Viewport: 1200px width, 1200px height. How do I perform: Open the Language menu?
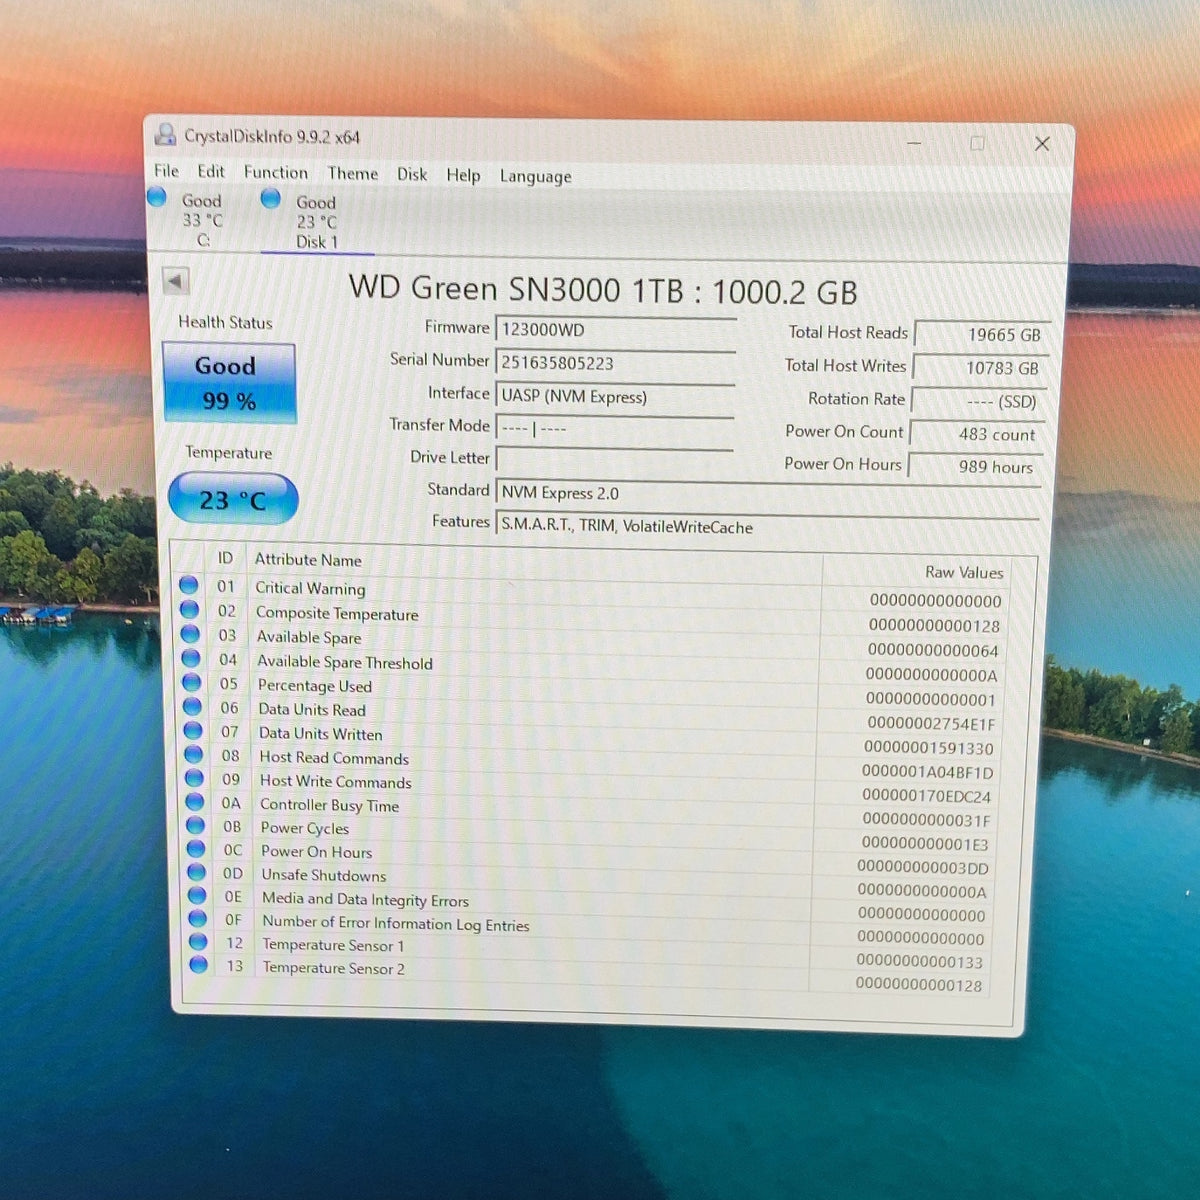(536, 177)
